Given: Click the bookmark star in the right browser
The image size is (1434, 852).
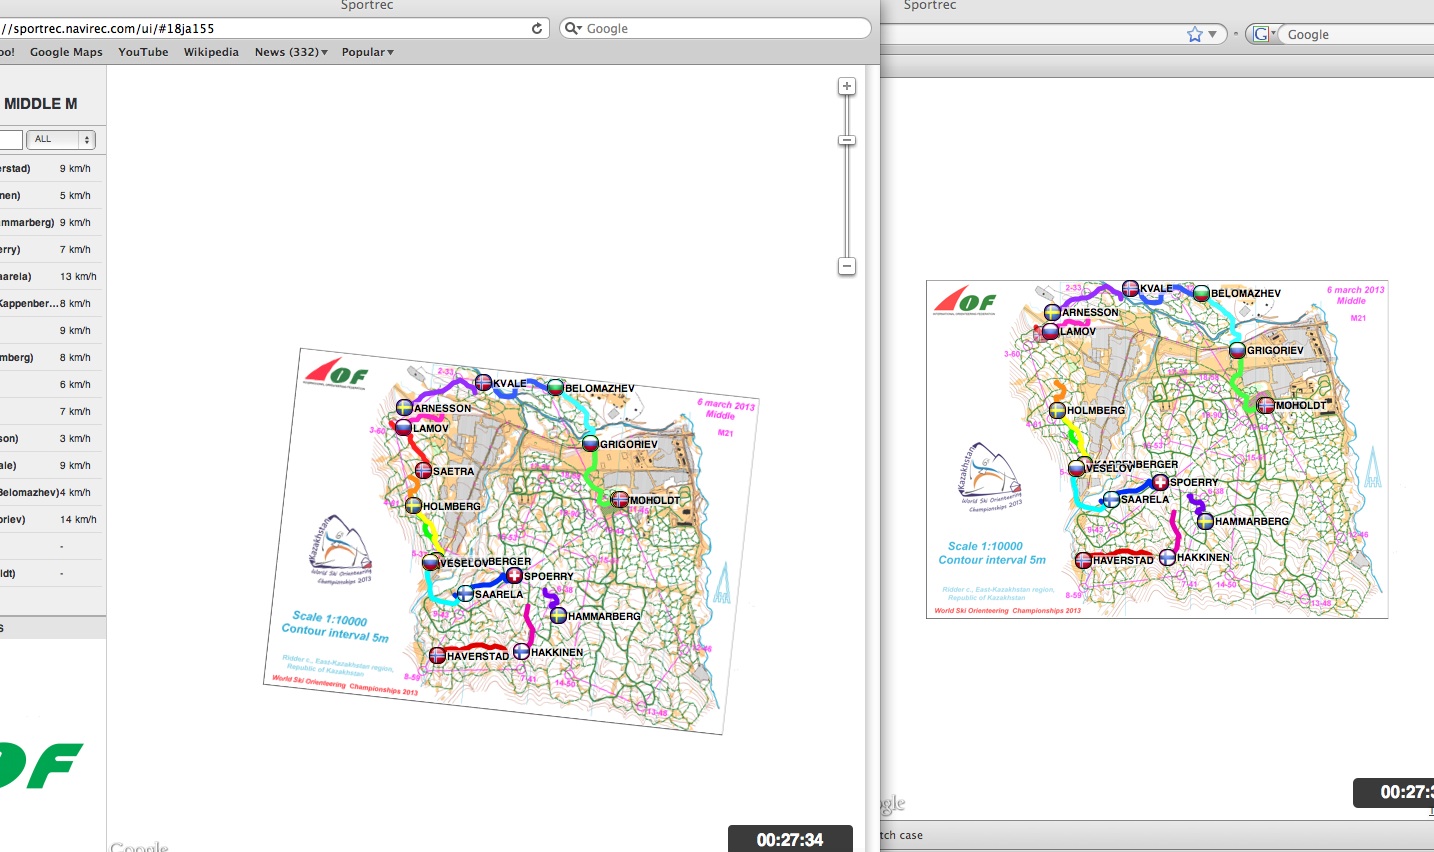Looking at the screenshot, I should [x=1194, y=34].
